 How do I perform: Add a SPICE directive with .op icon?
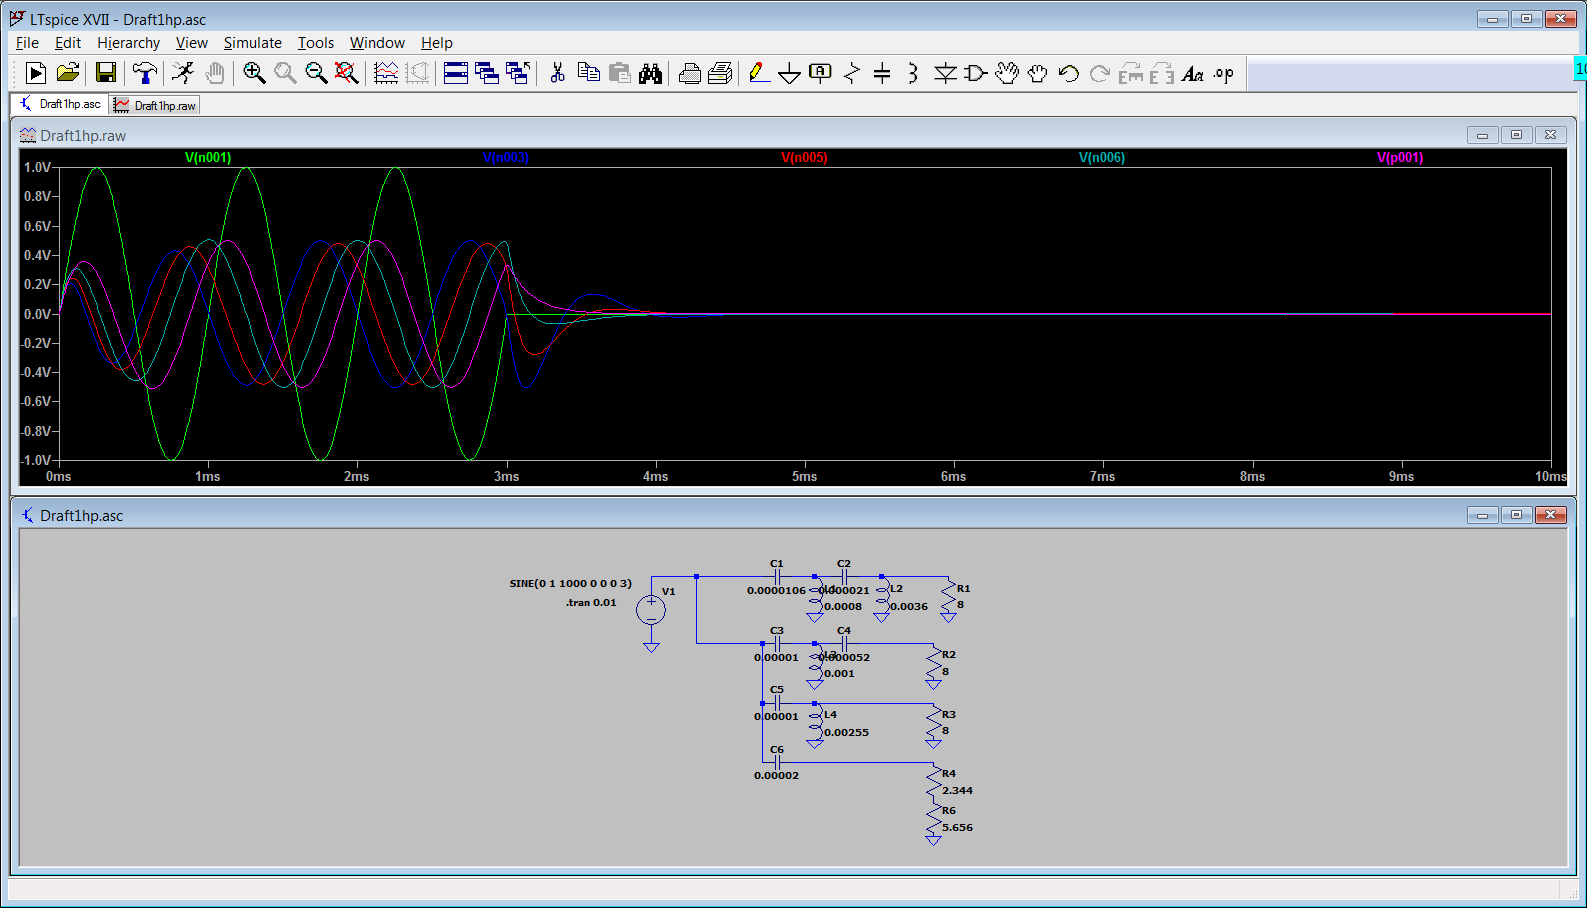[x=1224, y=73]
